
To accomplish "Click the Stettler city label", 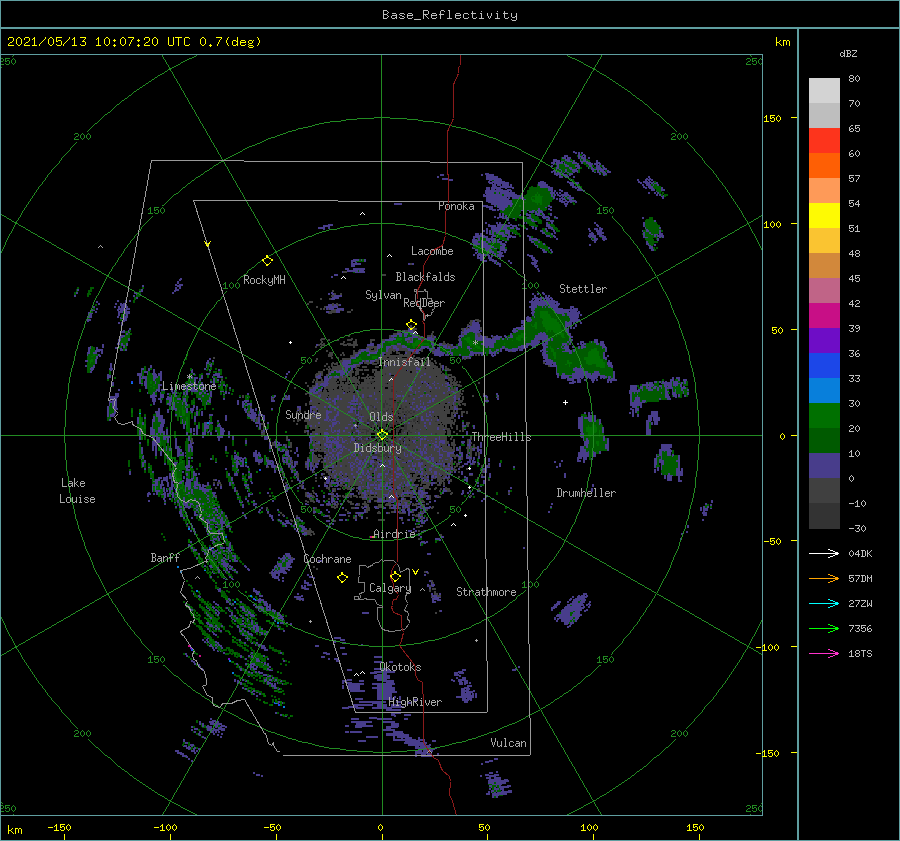I will click(583, 289).
